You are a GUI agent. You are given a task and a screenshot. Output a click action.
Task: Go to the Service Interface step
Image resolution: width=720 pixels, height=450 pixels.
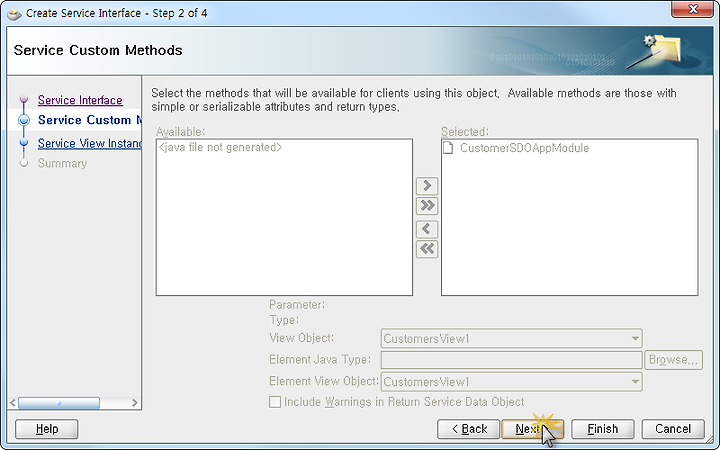pos(80,100)
